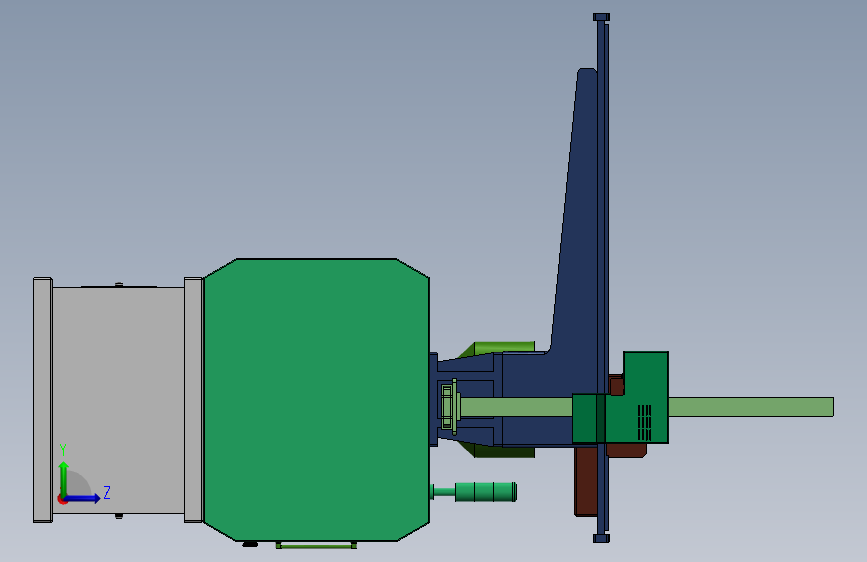
Task: Select the outer gray end flange
Action: 43,400
